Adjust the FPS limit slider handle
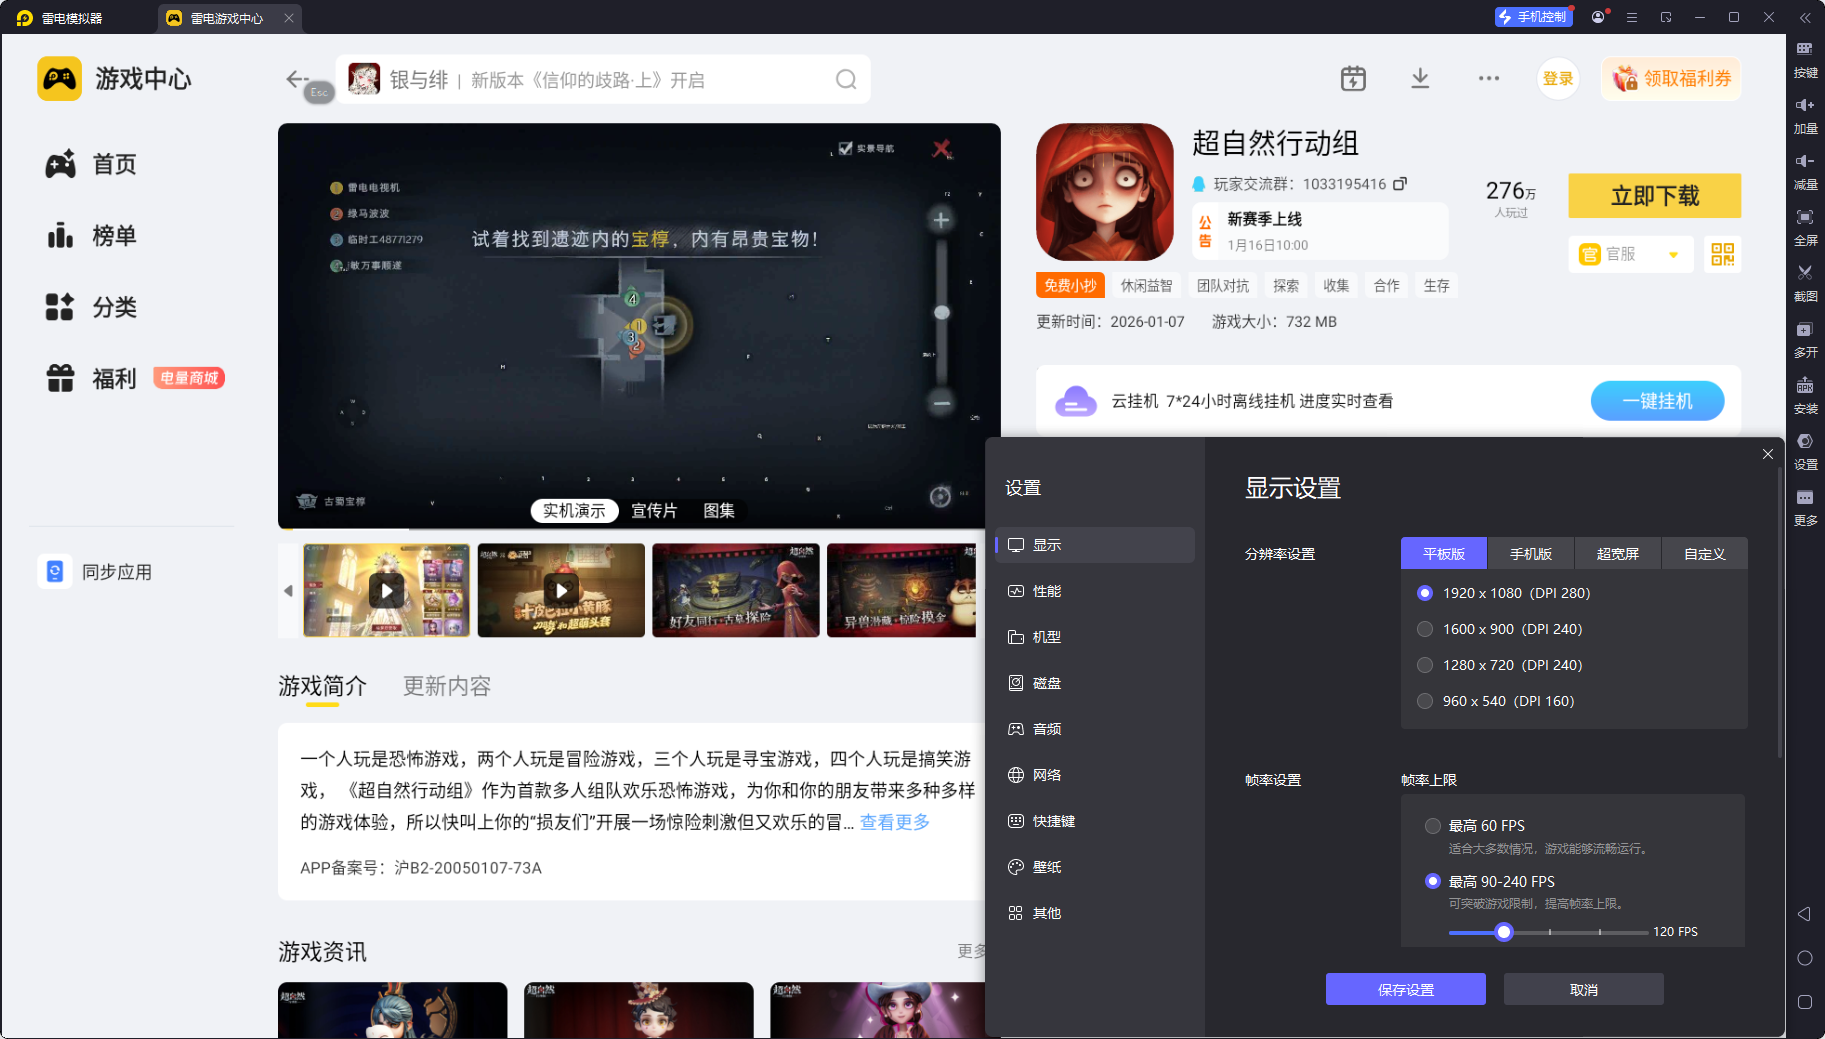1825x1039 pixels. (1503, 932)
